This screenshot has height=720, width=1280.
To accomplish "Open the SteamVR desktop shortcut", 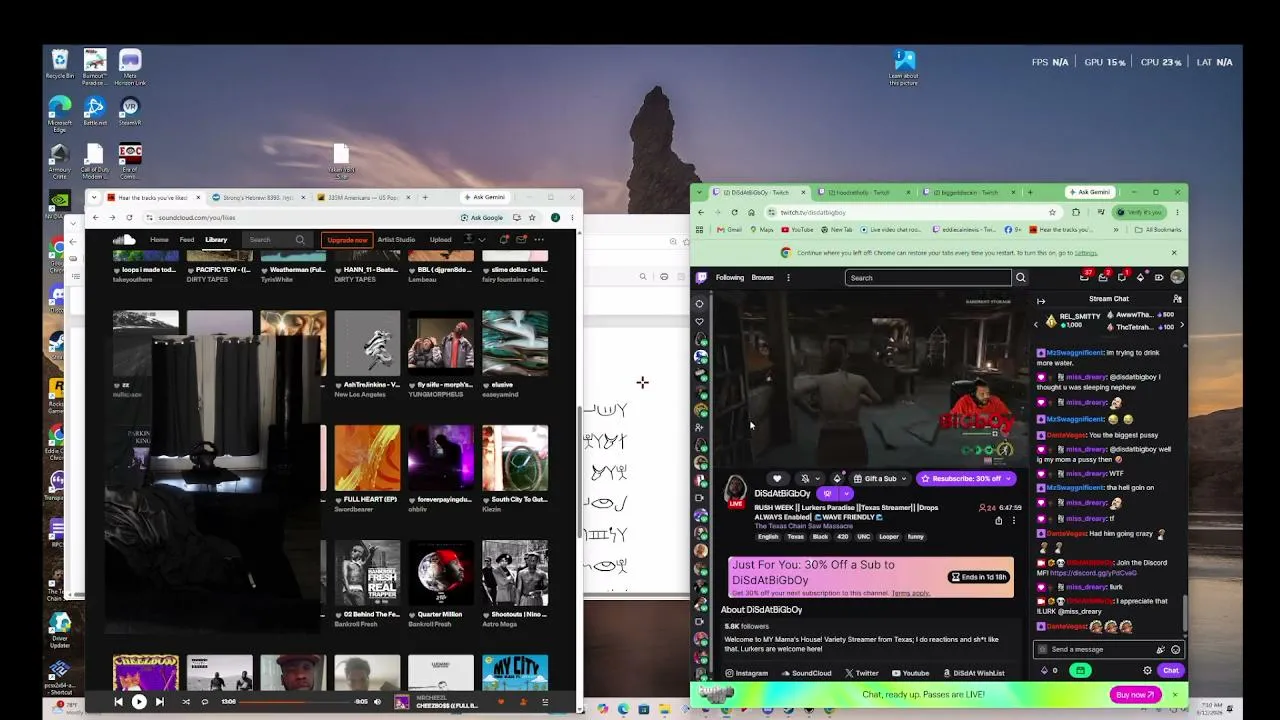I will 129,112.
